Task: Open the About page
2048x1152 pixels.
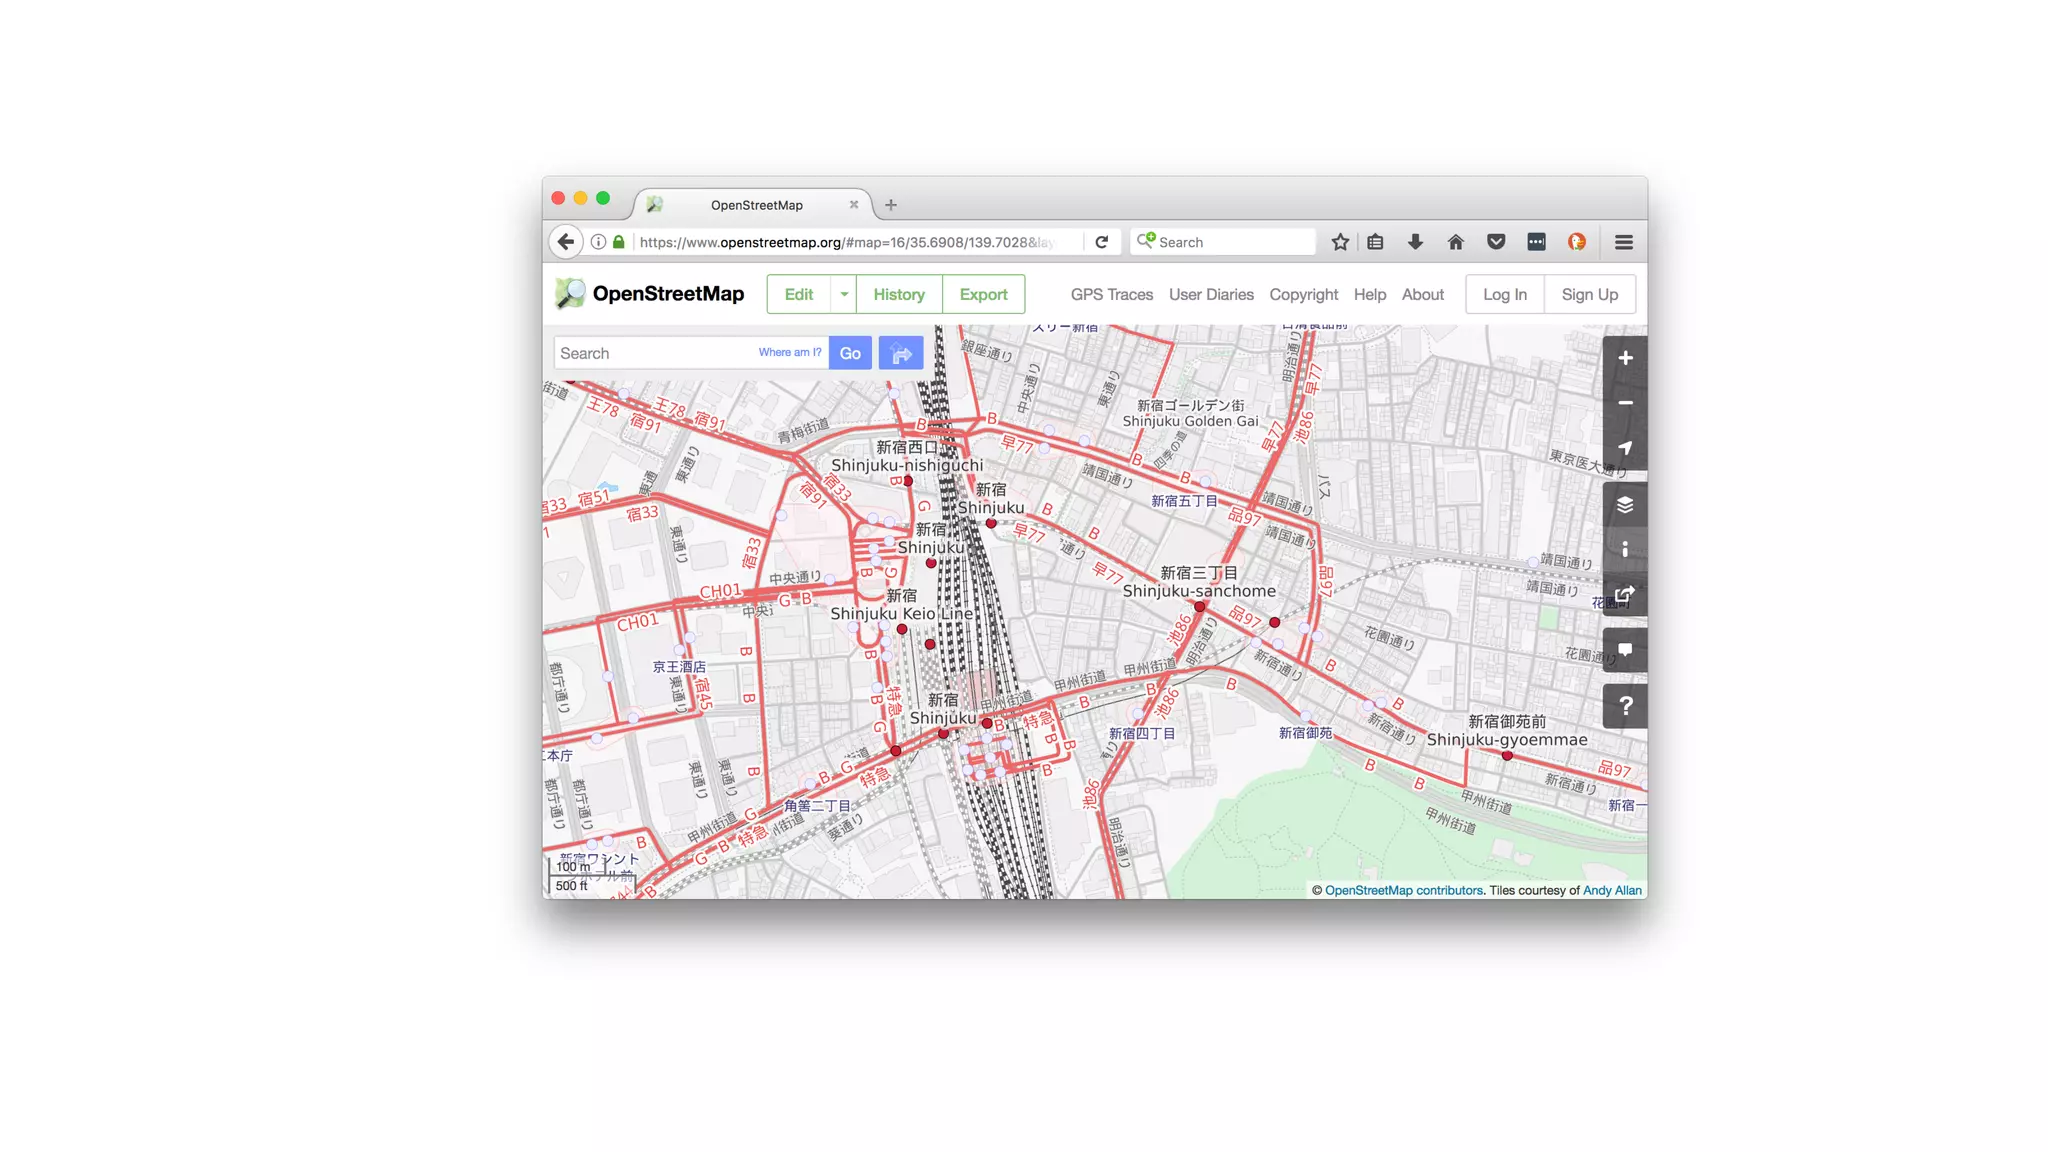Action: (x=1422, y=294)
